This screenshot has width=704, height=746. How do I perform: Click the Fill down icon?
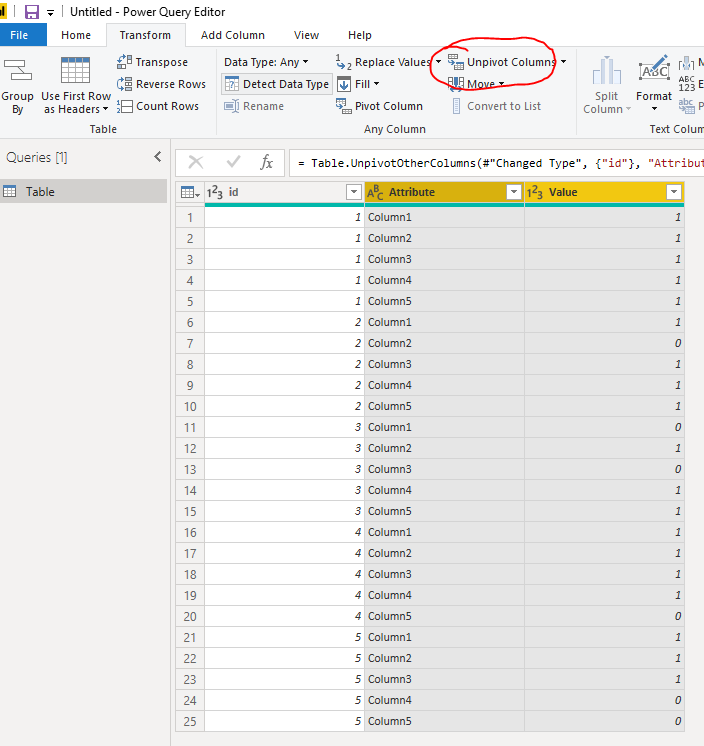coord(344,84)
